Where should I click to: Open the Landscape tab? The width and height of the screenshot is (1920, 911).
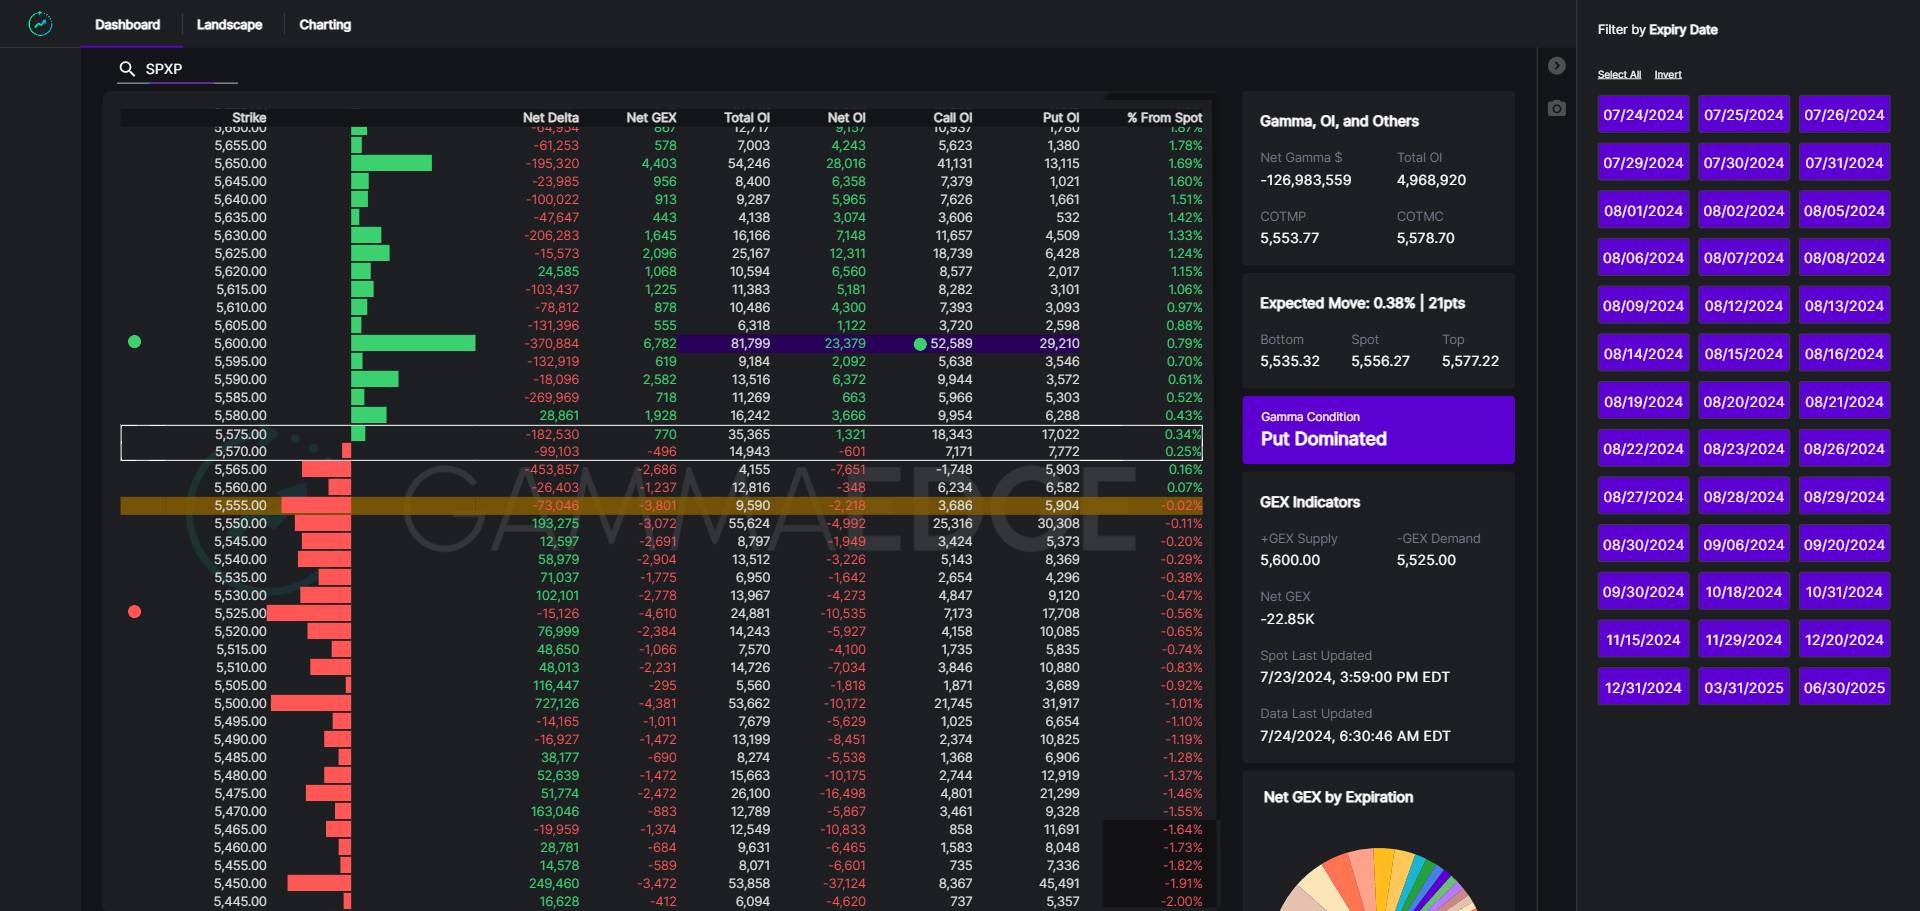click(x=229, y=25)
